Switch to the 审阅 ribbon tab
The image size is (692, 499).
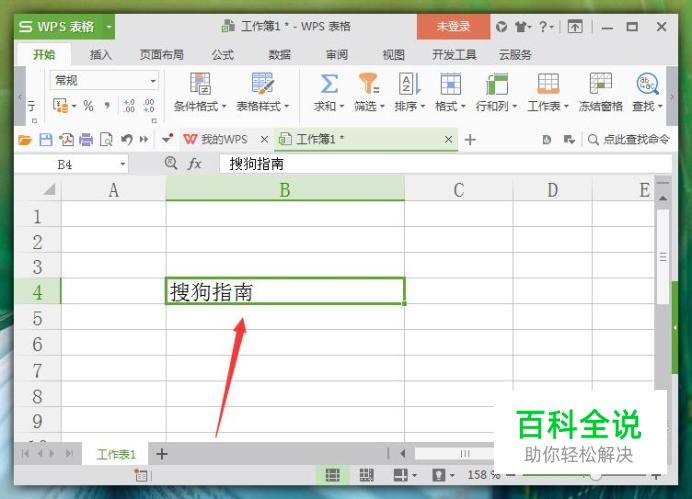coord(337,55)
